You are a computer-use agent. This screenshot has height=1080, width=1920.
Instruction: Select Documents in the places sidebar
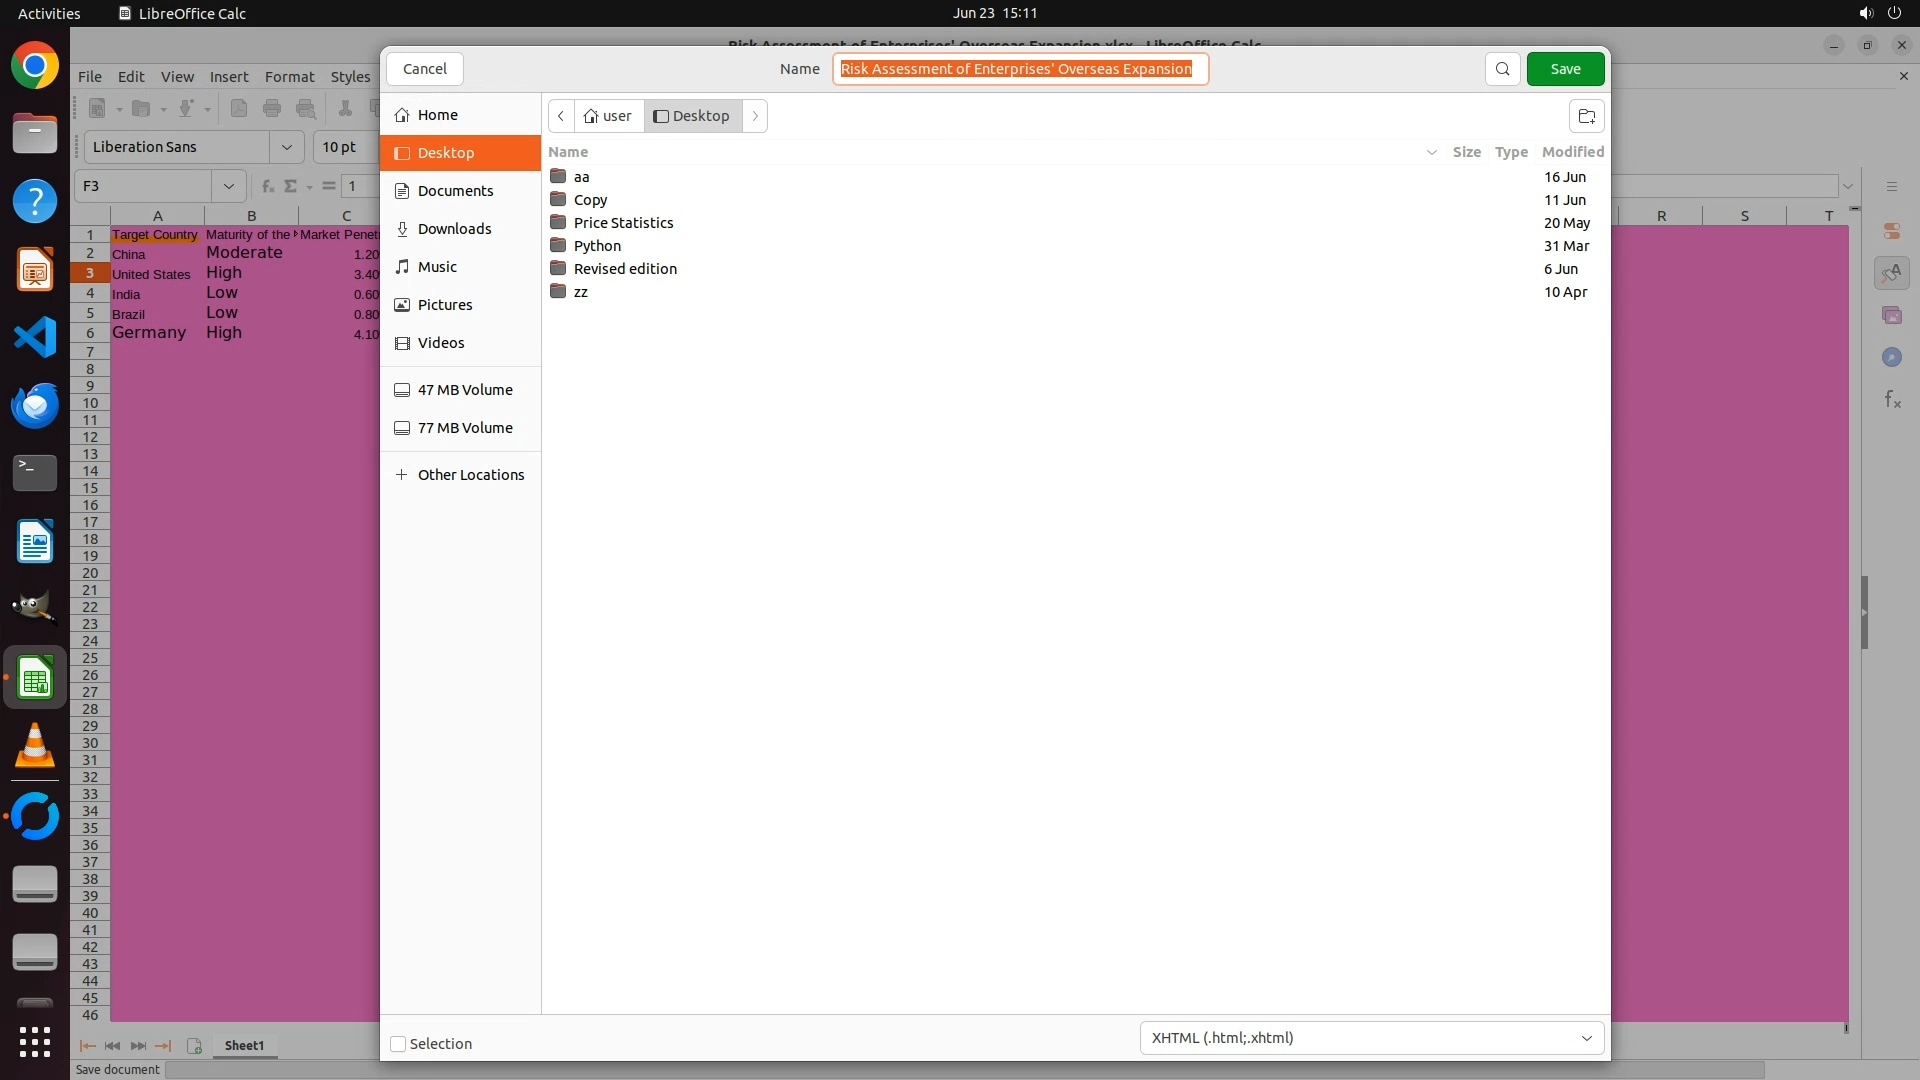455,191
